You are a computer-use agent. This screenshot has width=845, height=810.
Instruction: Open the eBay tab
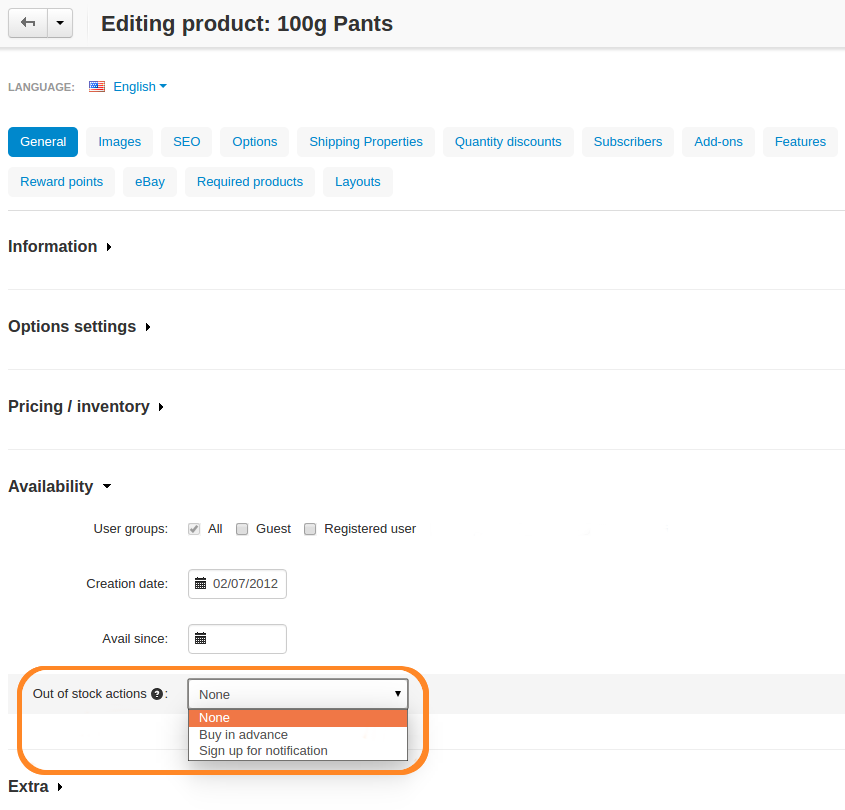(150, 182)
